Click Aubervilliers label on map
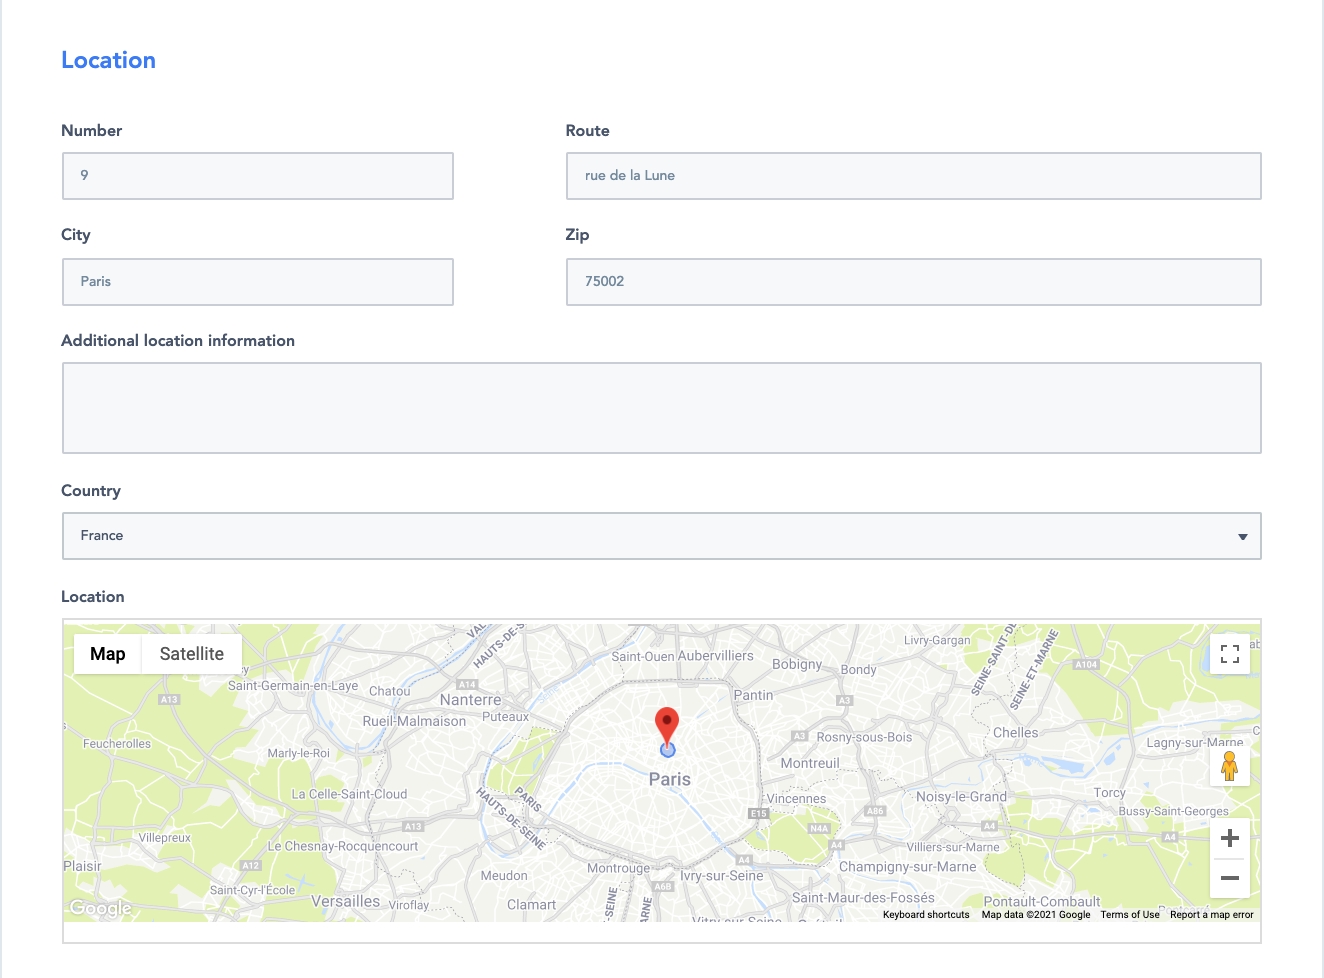Screen dimensions: 1324x978 716,656
